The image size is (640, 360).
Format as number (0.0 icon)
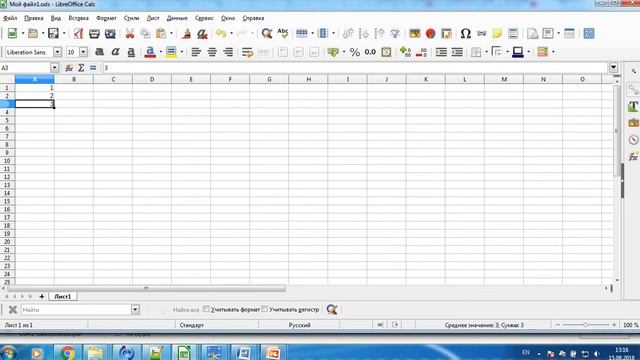point(370,52)
